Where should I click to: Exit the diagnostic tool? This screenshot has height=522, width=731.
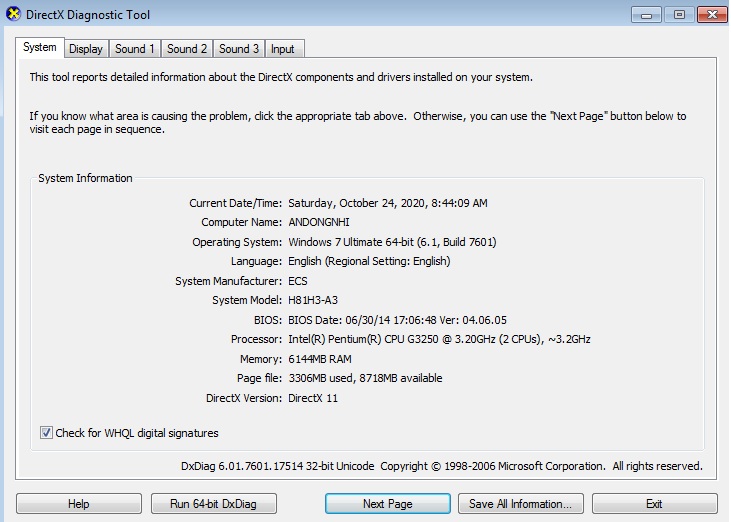pos(655,504)
